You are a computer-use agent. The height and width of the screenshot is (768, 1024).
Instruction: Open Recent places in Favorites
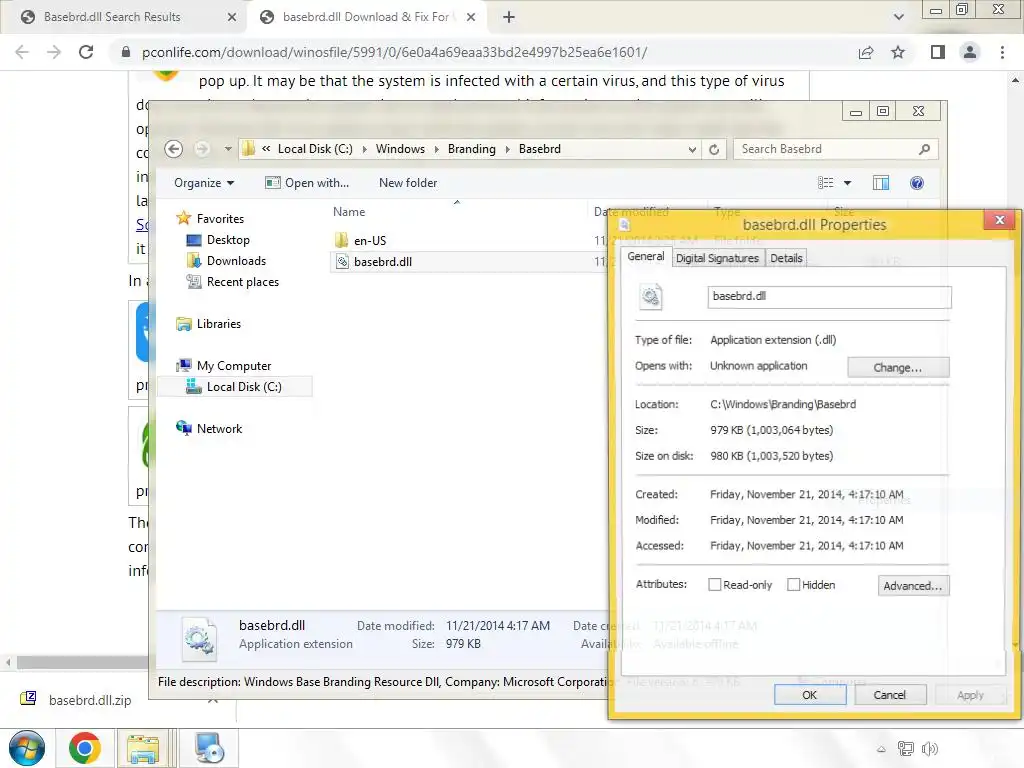pos(242,281)
